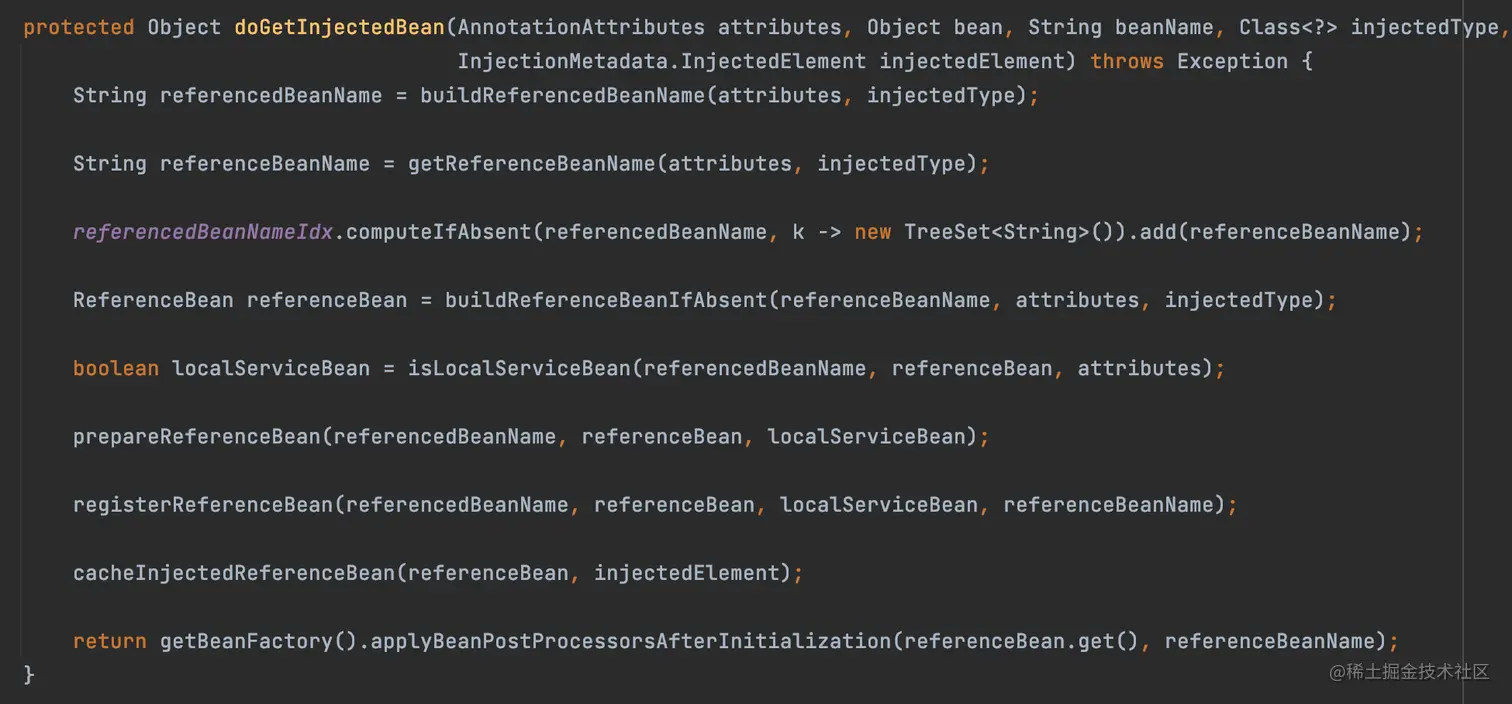Click the isLocalServiceBean method call
1512x704 pixels.
point(519,368)
